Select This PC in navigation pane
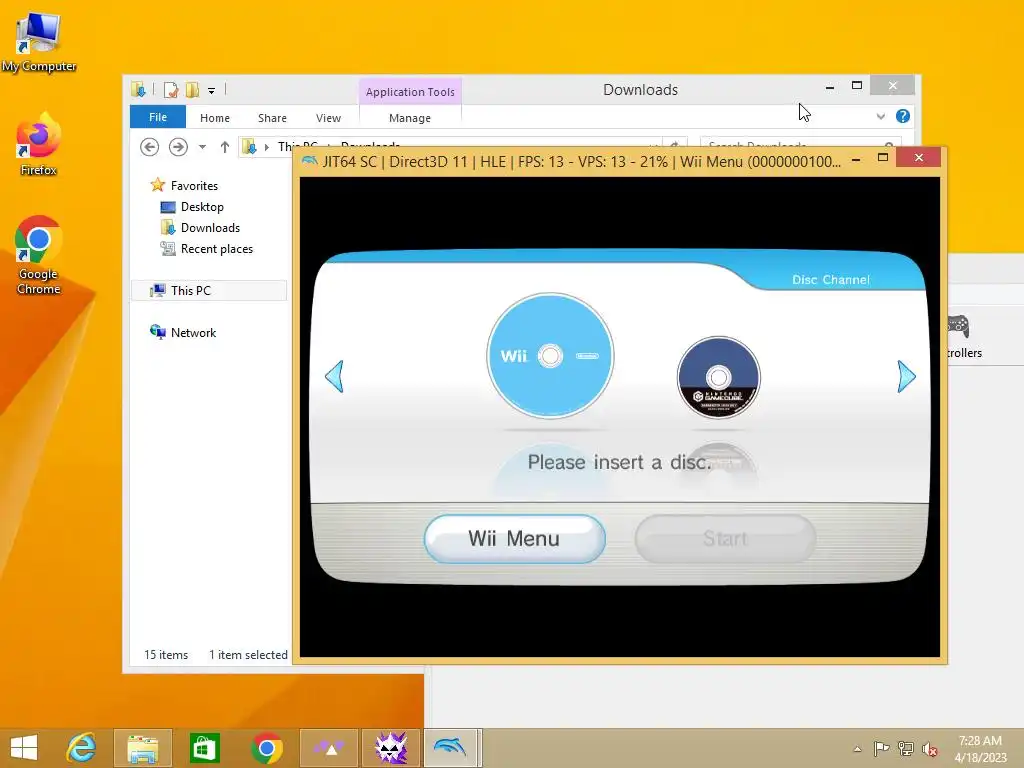 (191, 291)
